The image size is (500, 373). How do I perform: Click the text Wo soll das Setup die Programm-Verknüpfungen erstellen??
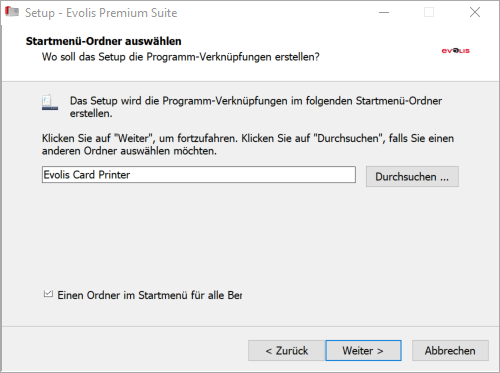tap(181, 57)
